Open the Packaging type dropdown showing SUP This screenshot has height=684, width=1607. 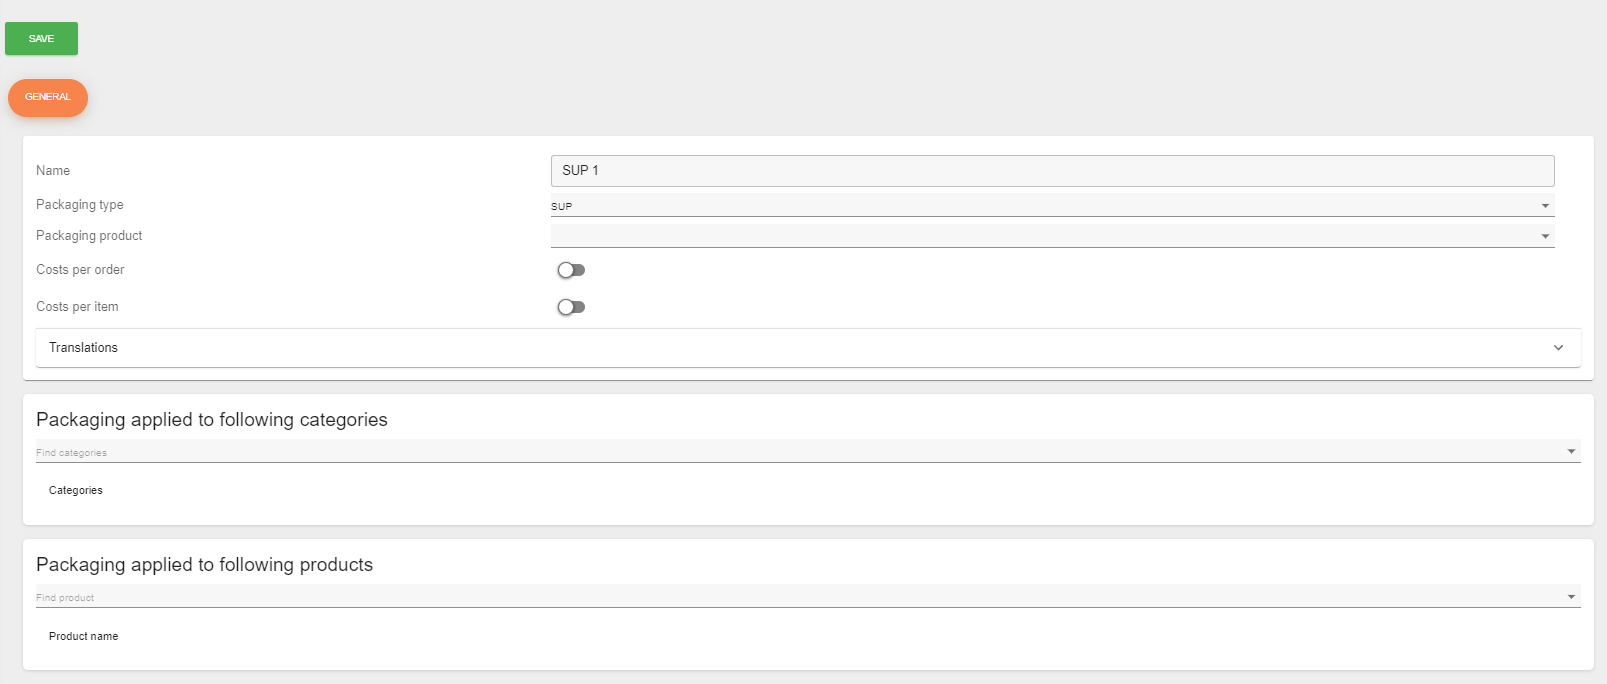pos(1040,206)
